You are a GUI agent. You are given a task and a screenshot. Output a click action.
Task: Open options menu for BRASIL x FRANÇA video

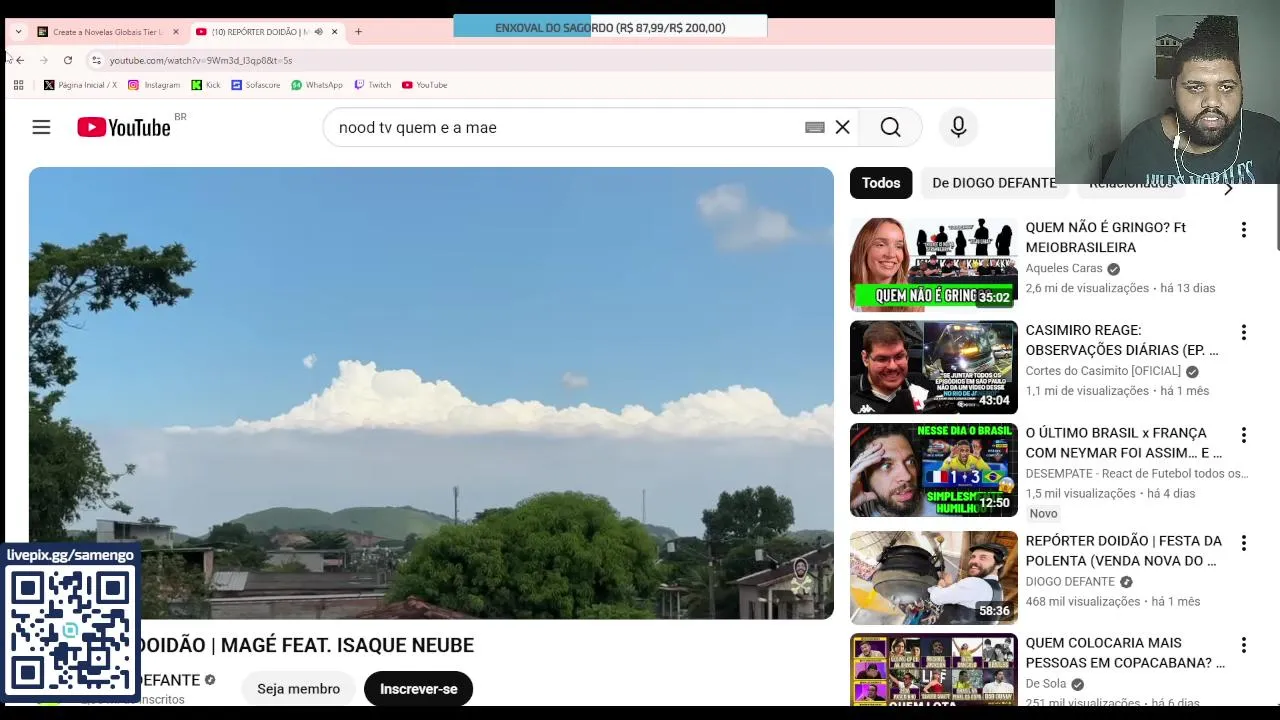tap(1244, 435)
